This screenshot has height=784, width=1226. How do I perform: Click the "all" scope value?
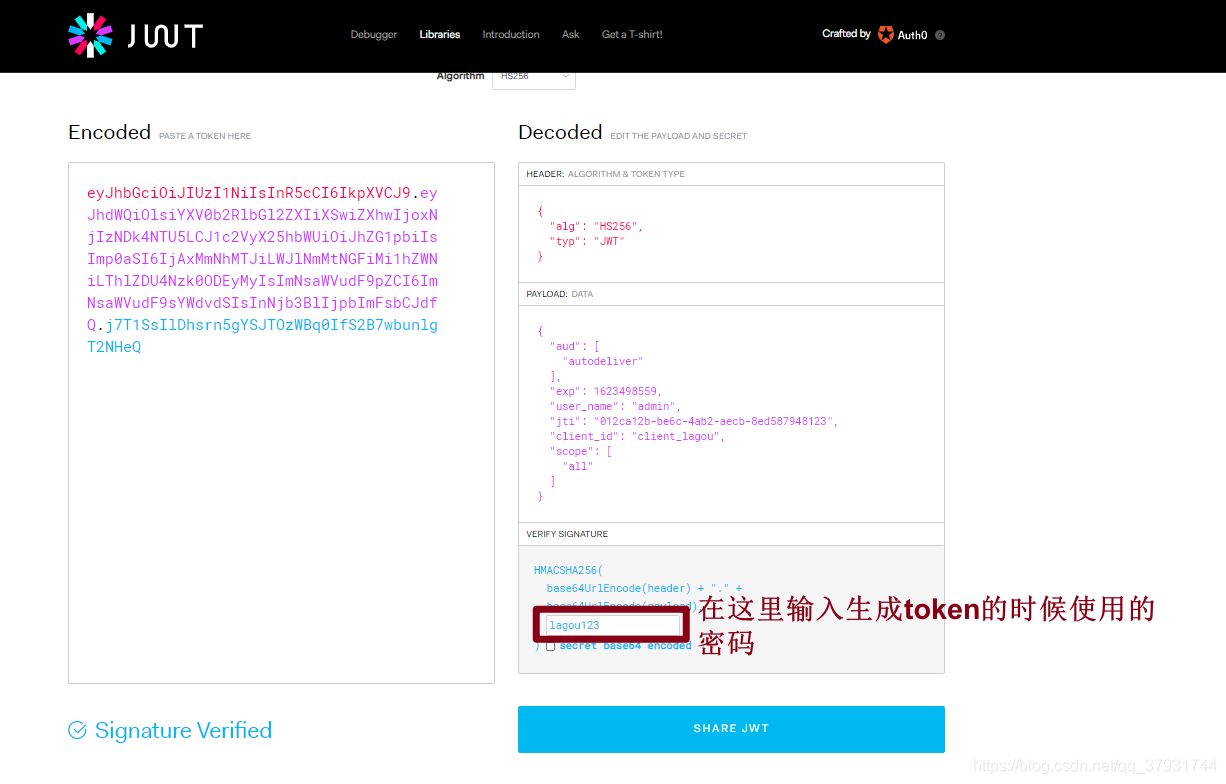pos(578,466)
